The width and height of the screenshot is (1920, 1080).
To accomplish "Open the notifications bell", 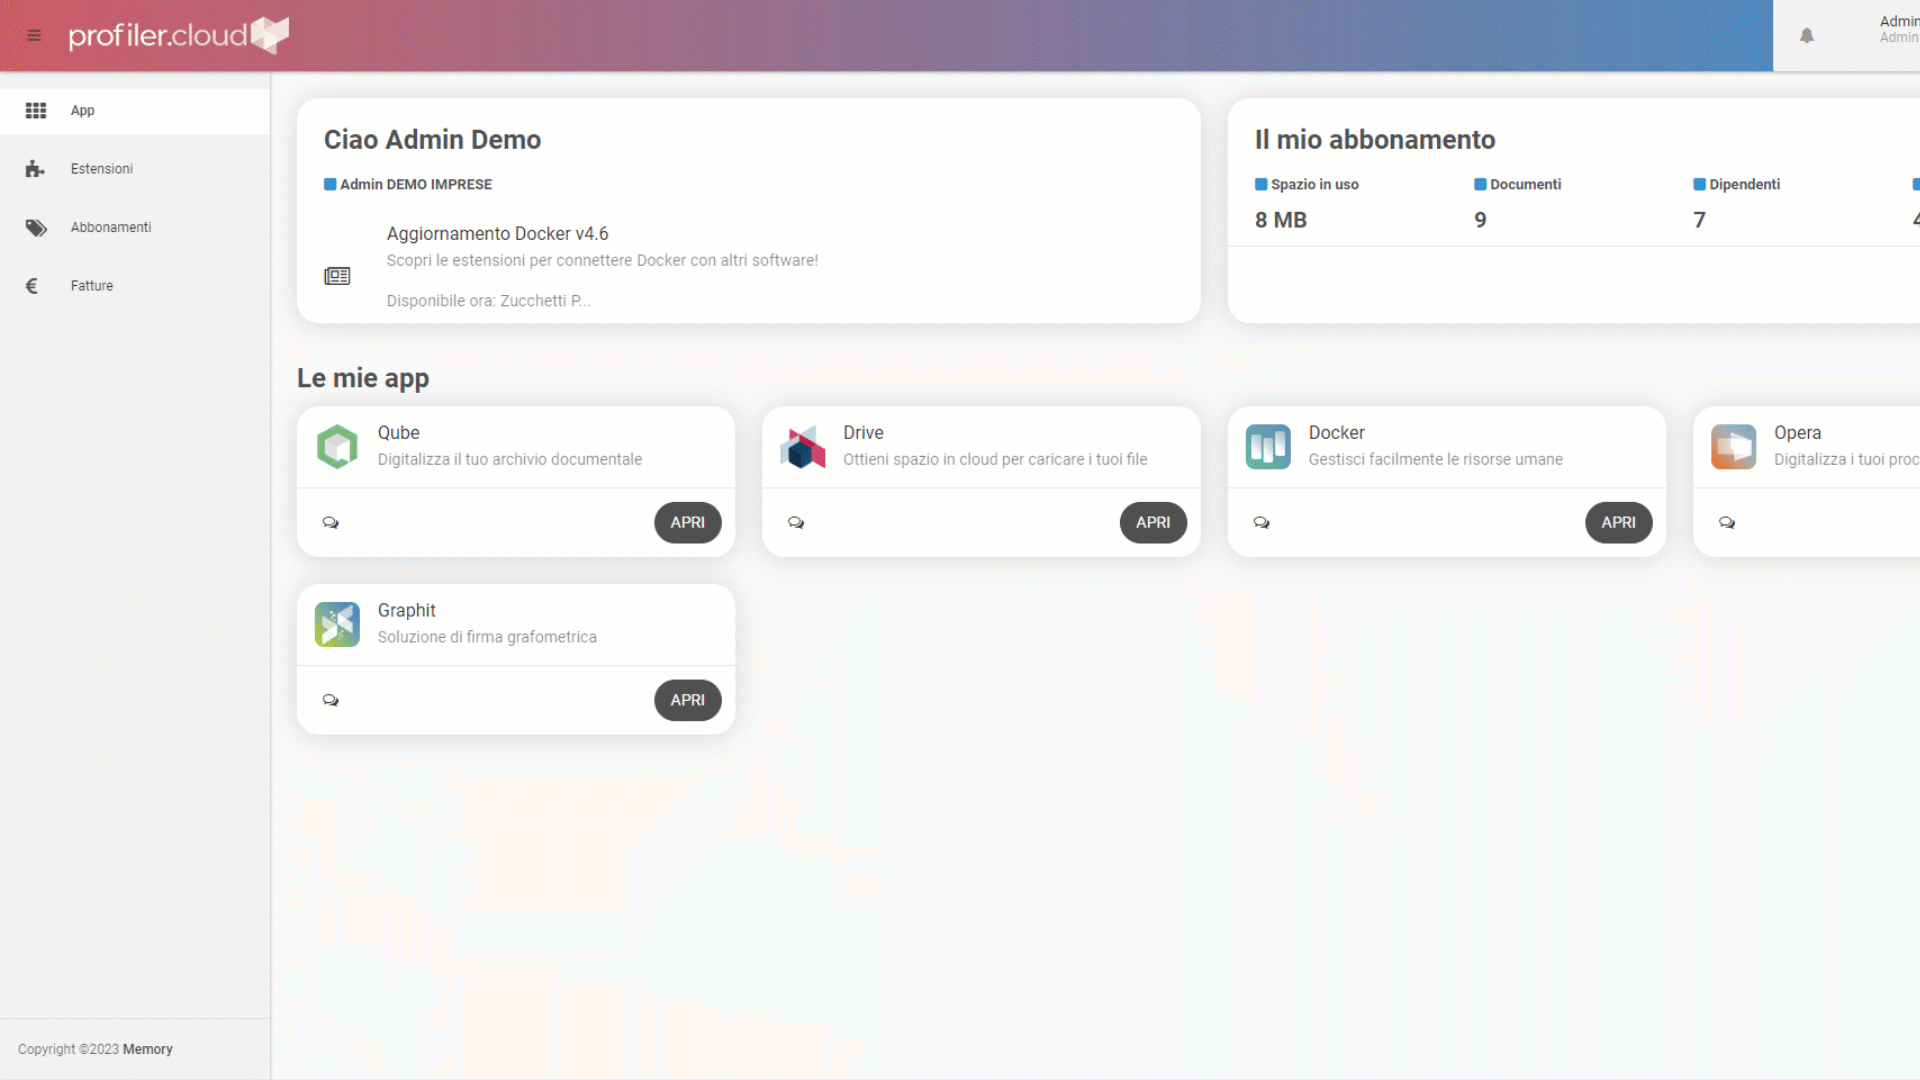I will [x=1806, y=36].
